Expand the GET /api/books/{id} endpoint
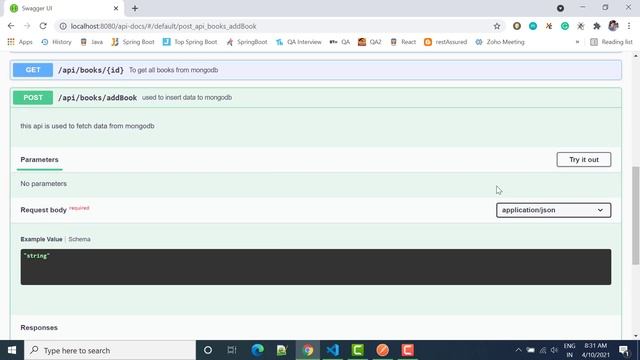Screen dimensions: 640x360 pos(316,70)
